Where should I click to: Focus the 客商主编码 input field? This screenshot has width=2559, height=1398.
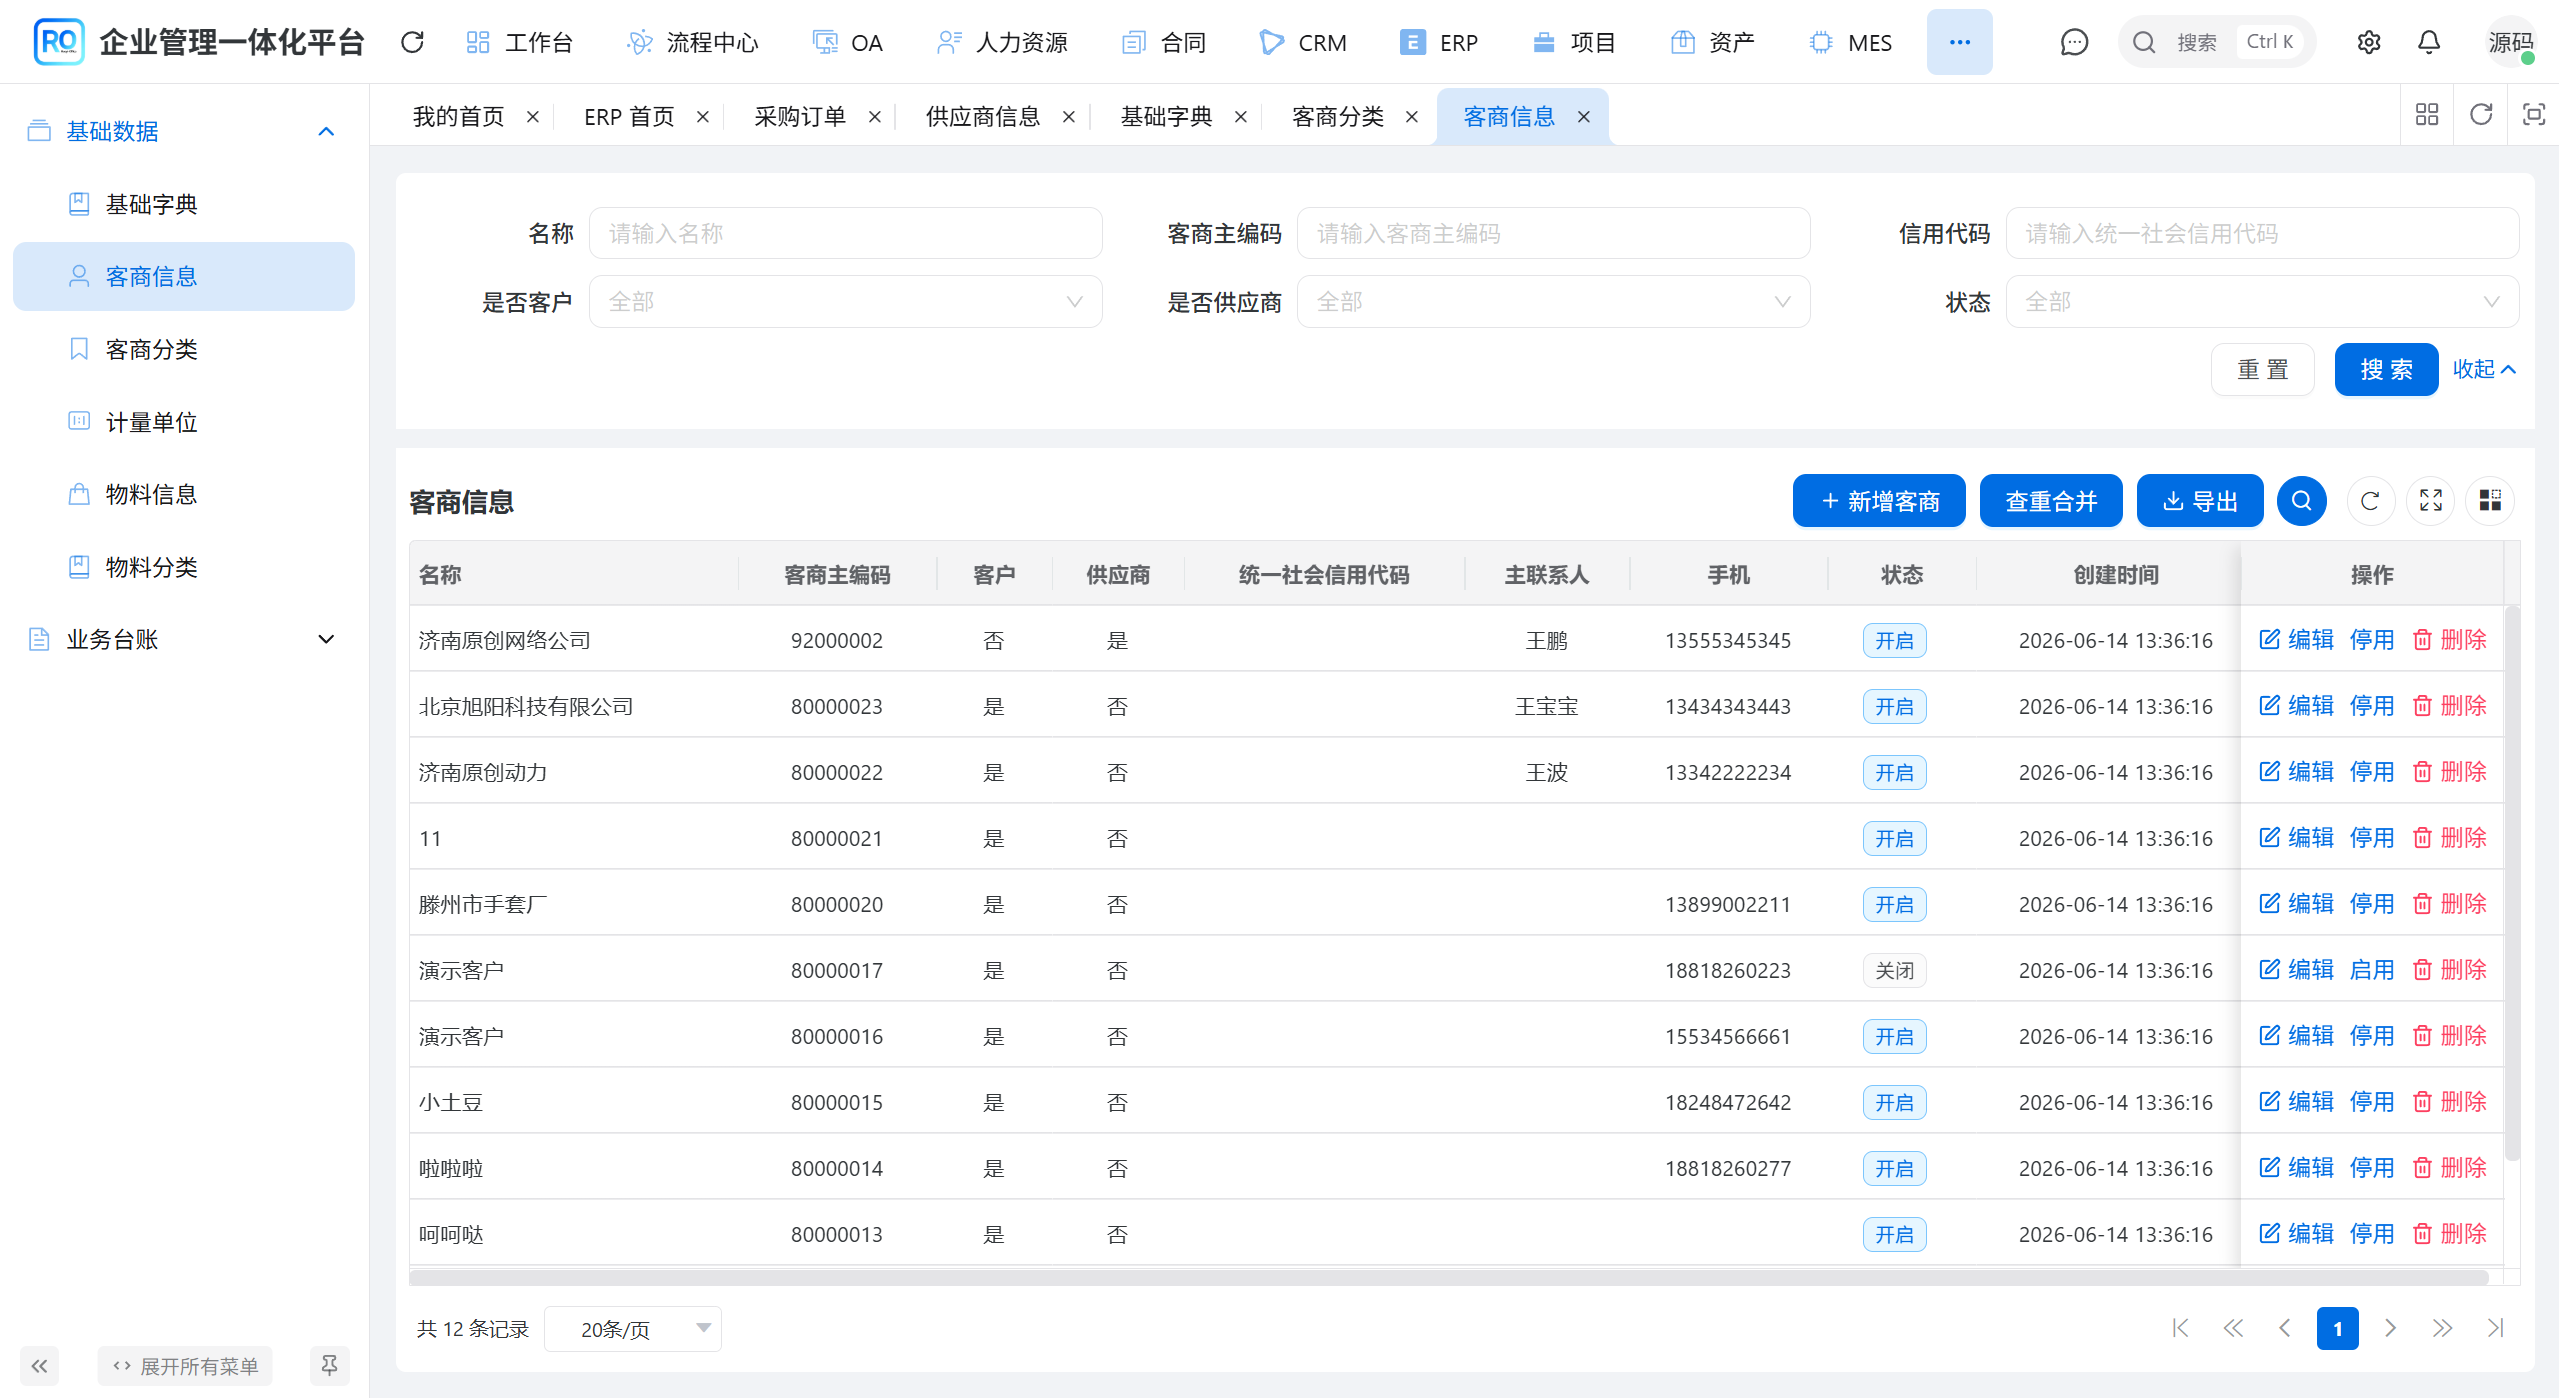point(1553,233)
